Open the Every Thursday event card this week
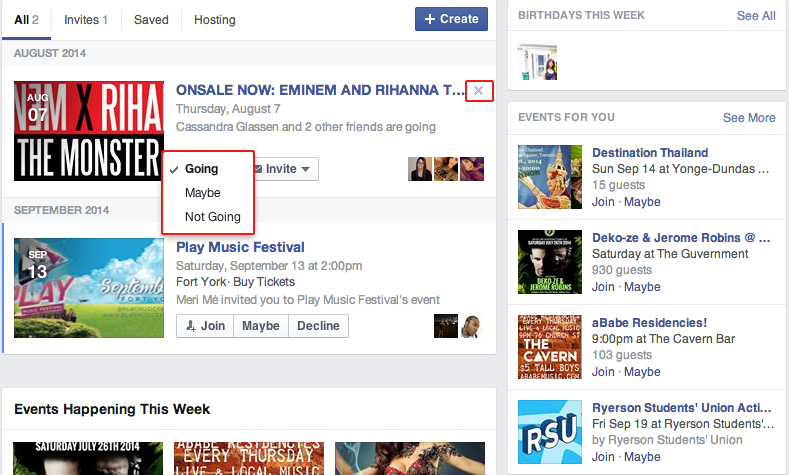Image resolution: width=789 pixels, height=475 pixels. click(x=249, y=458)
